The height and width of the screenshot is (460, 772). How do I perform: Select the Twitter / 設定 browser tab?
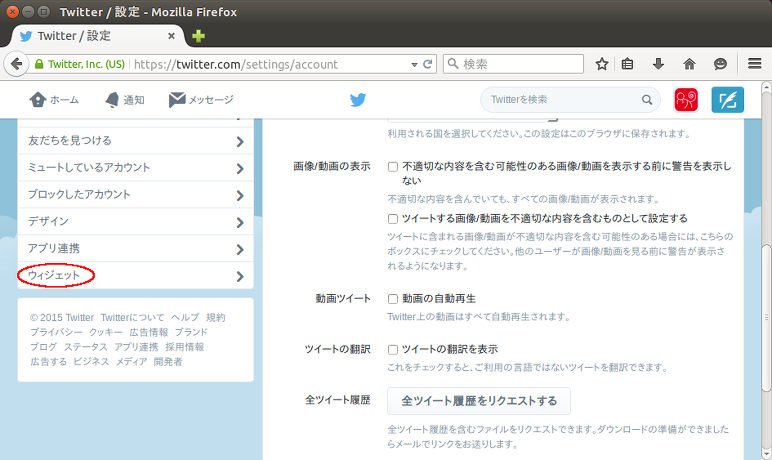pos(97,36)
